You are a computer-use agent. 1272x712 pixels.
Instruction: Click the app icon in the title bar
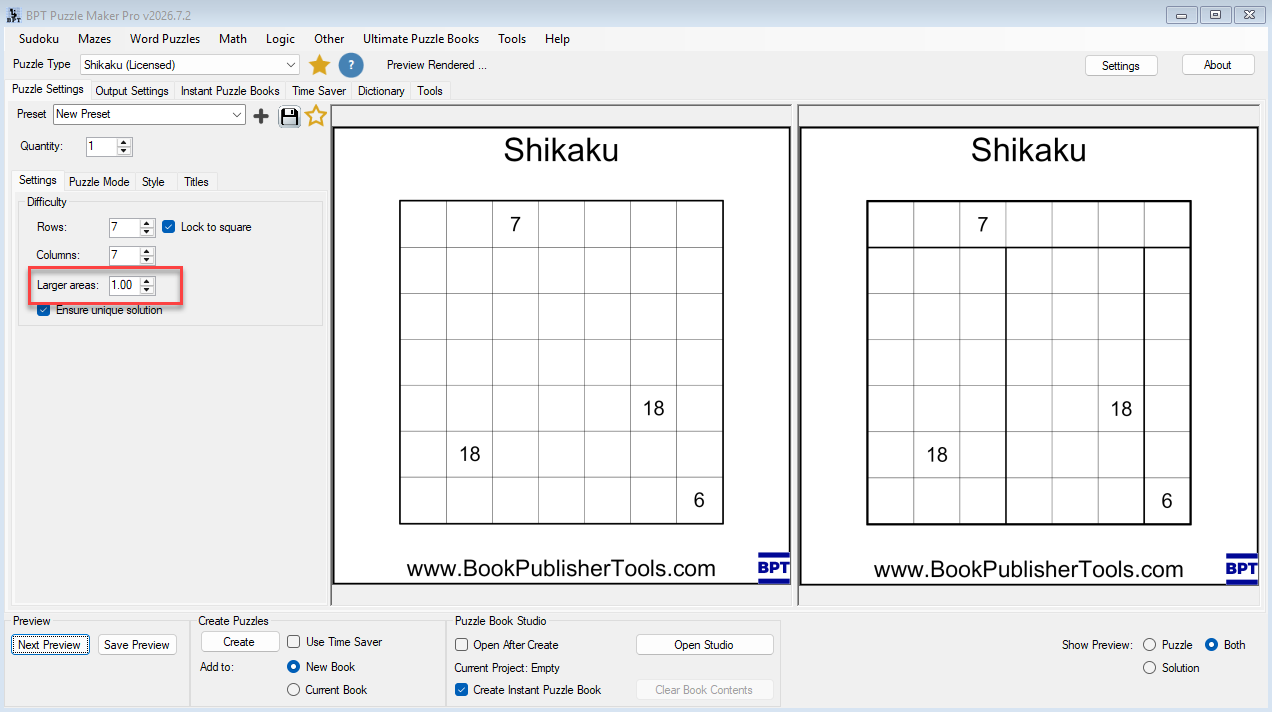[14, 15]
